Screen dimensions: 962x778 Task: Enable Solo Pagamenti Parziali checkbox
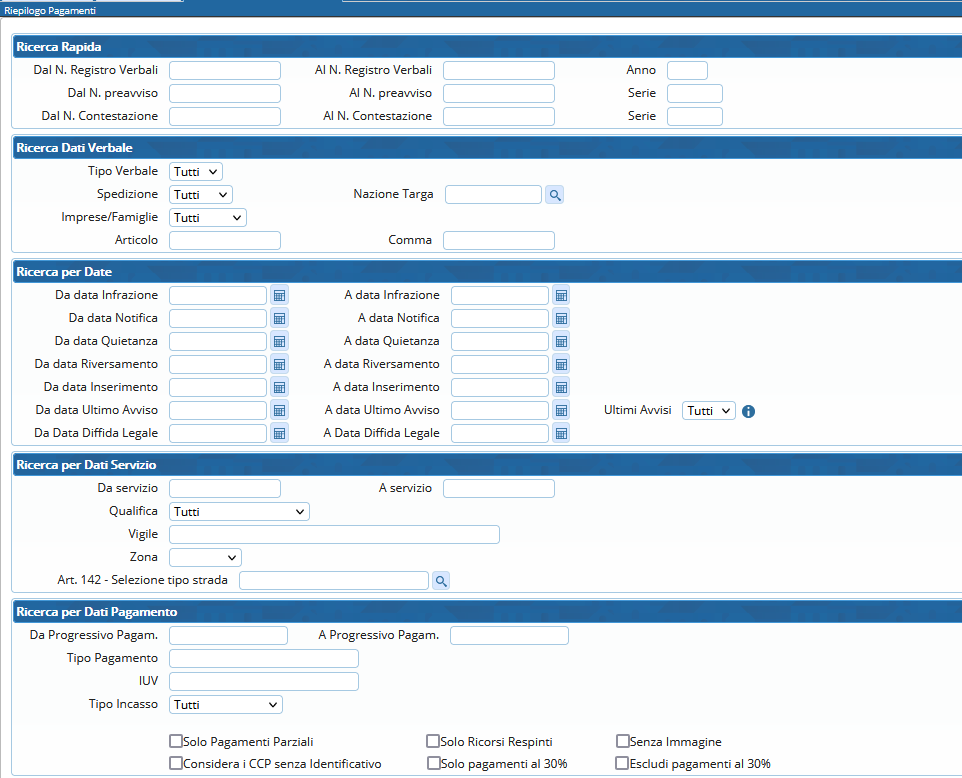tap(176, 742)
